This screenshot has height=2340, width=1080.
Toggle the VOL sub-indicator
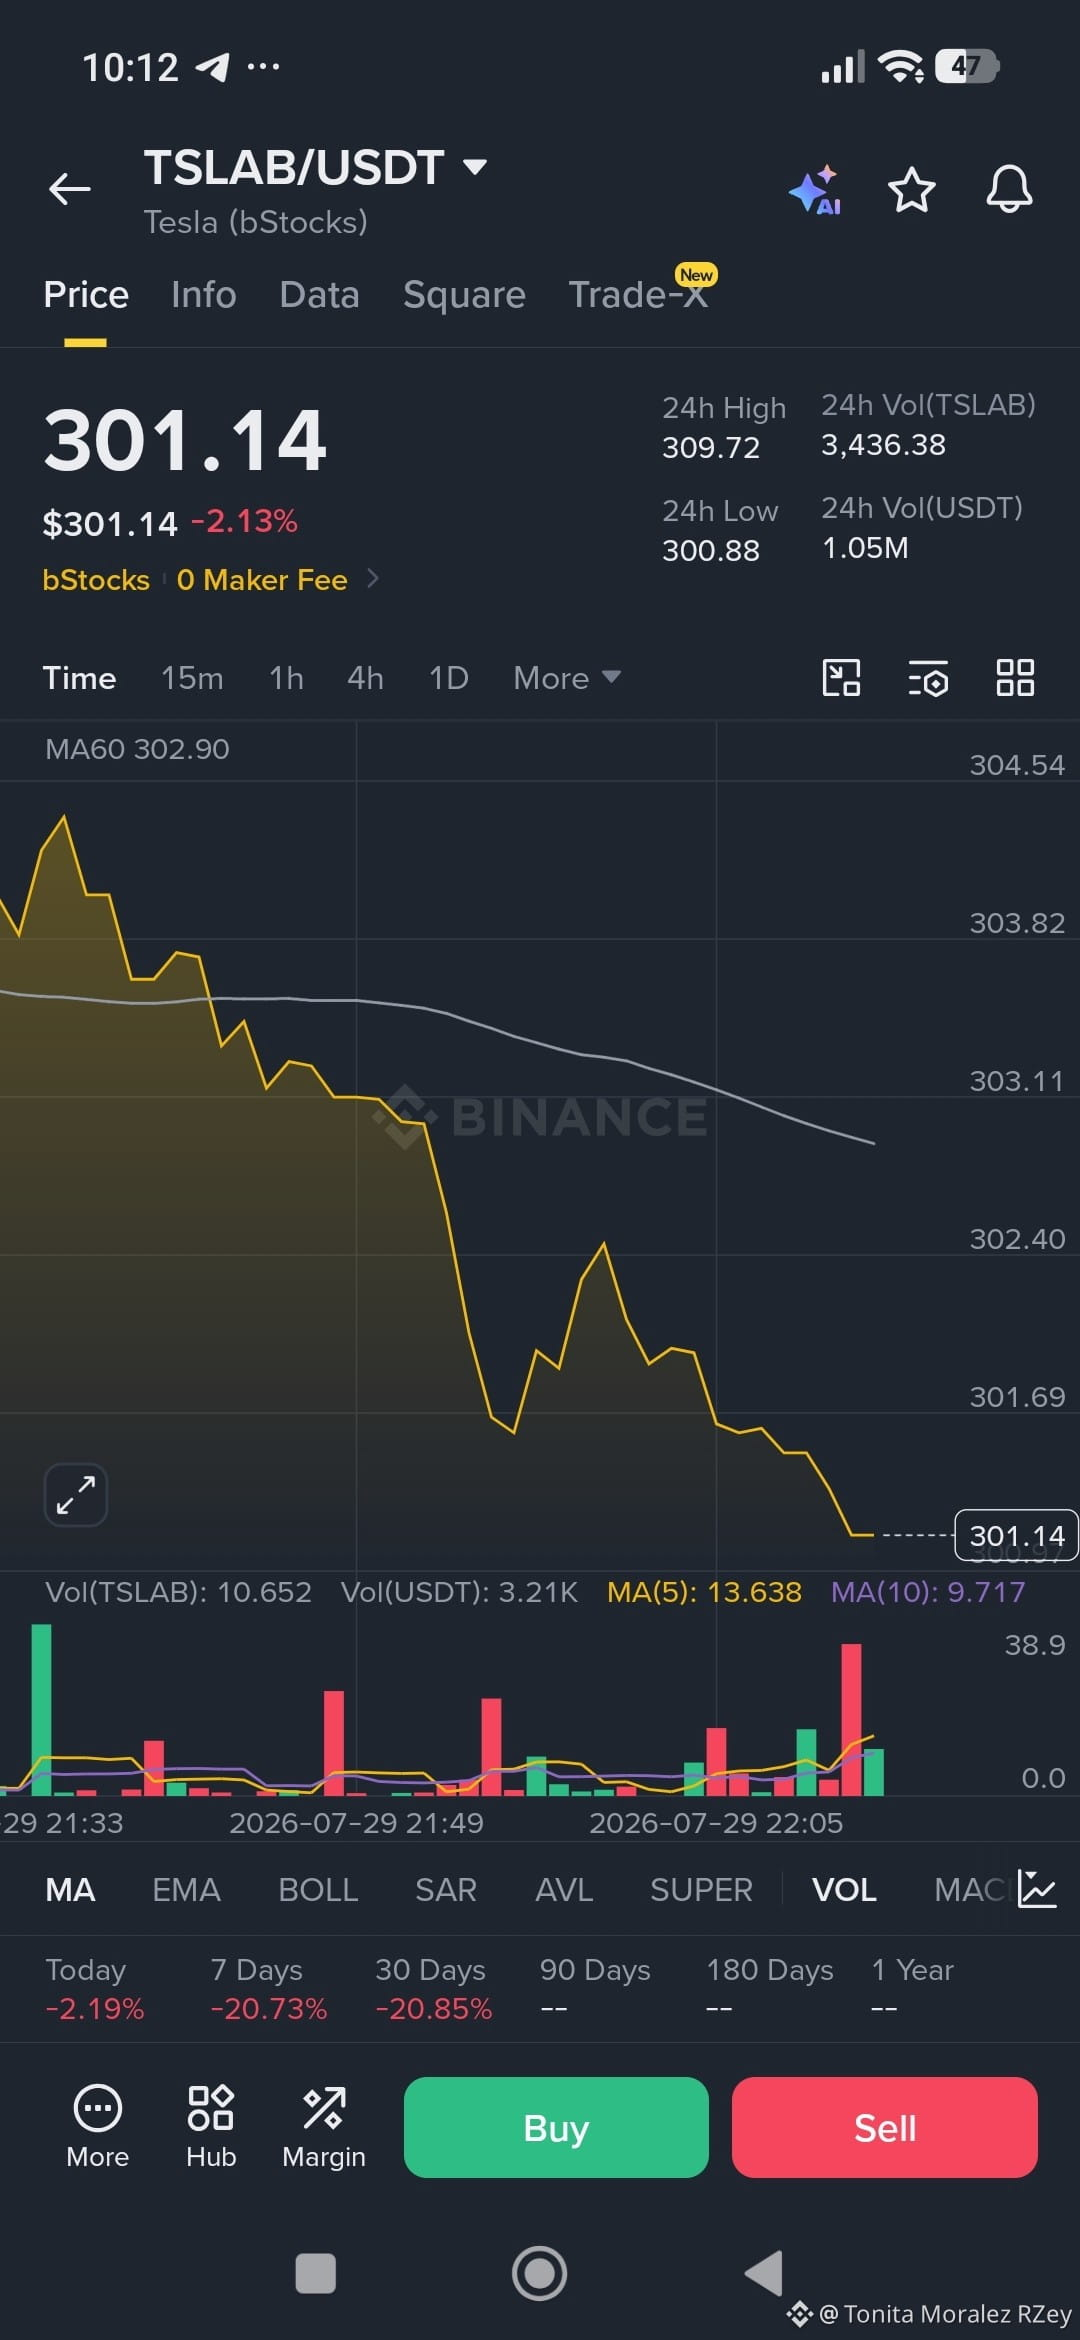(x=844, y=1890)
